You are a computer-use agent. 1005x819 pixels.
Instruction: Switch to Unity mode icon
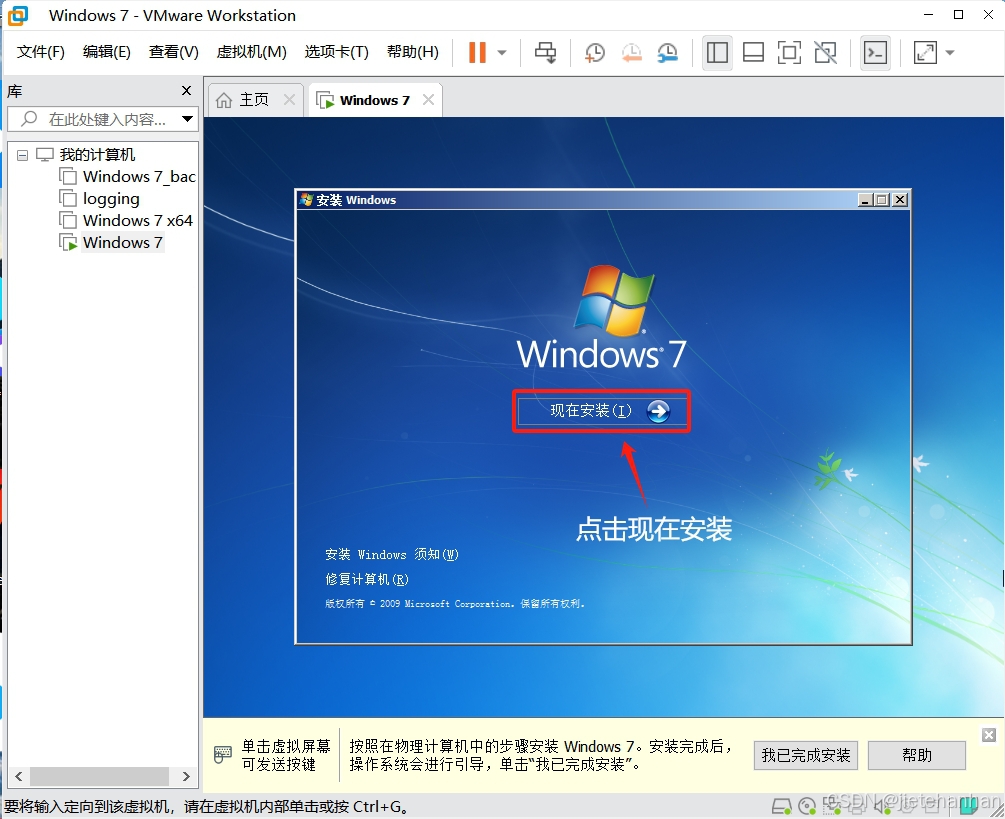[x=826, y=53]
